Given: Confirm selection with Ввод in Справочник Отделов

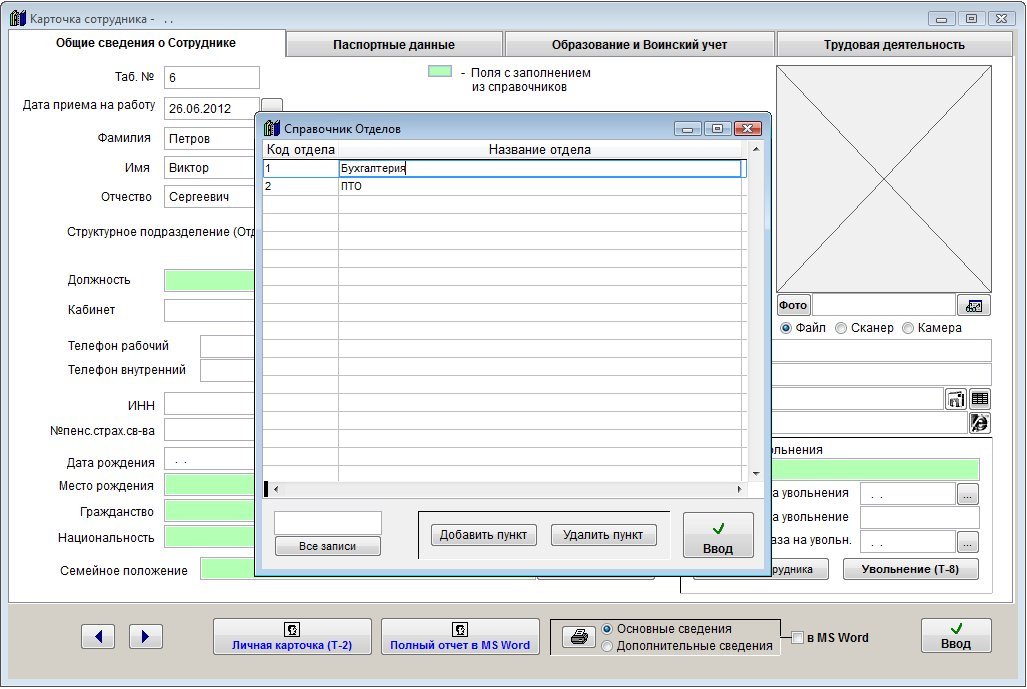Looking at the screenshot, I should click(718, 535).
